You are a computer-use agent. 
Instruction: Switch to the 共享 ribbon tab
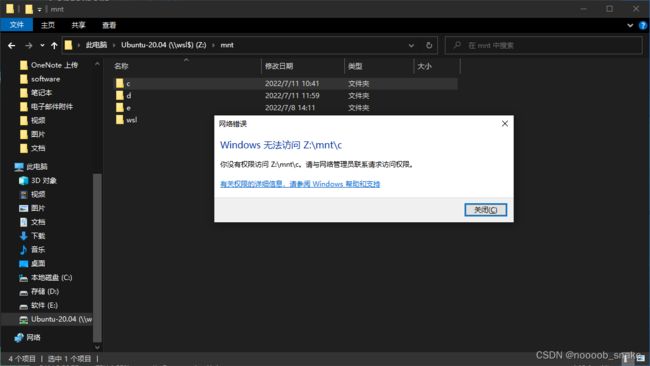pos(78,25)
